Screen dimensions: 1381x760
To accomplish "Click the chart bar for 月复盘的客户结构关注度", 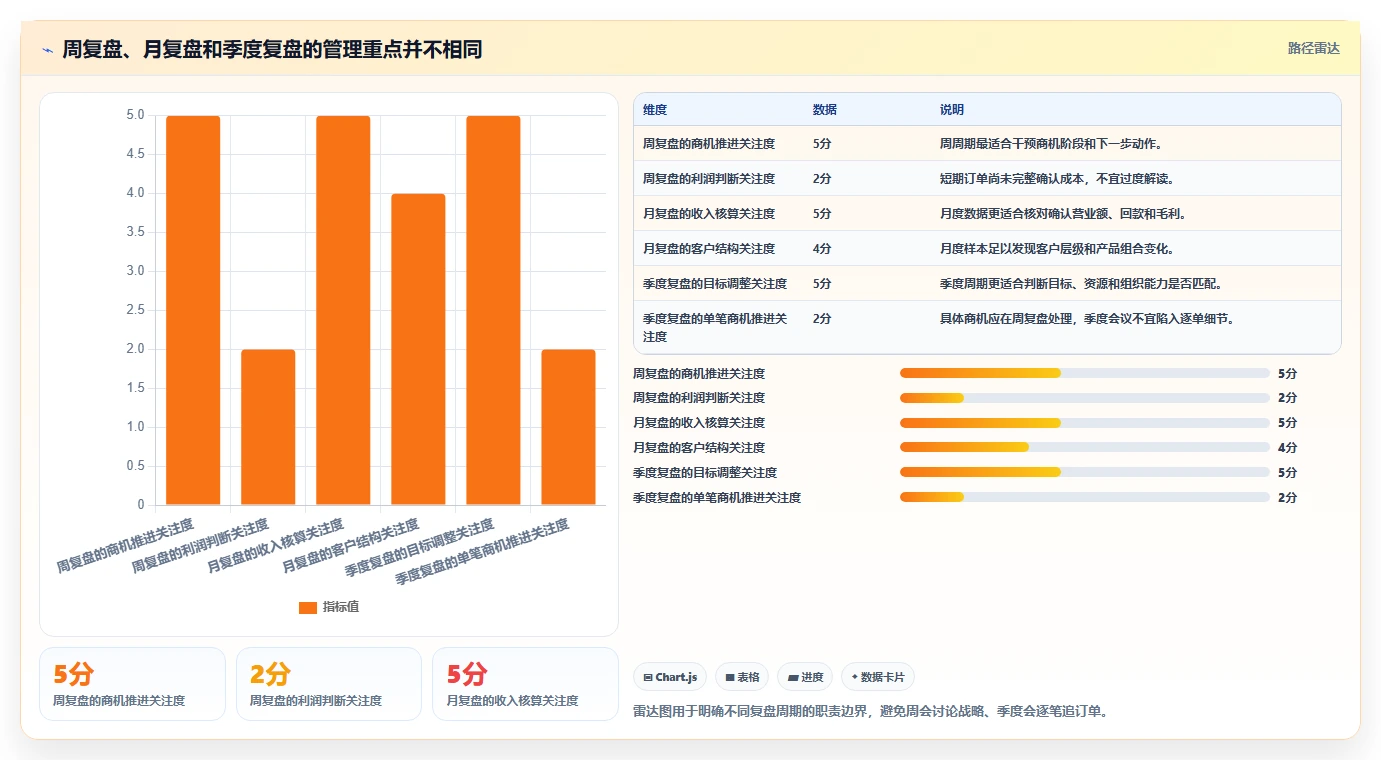I will point(418,349).
